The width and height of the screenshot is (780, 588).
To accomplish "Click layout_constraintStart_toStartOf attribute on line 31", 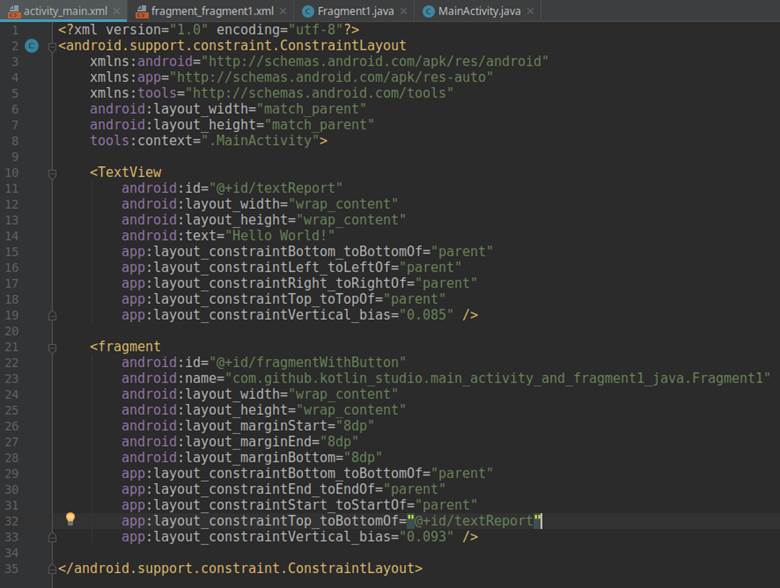I will [x=264, y=505].
